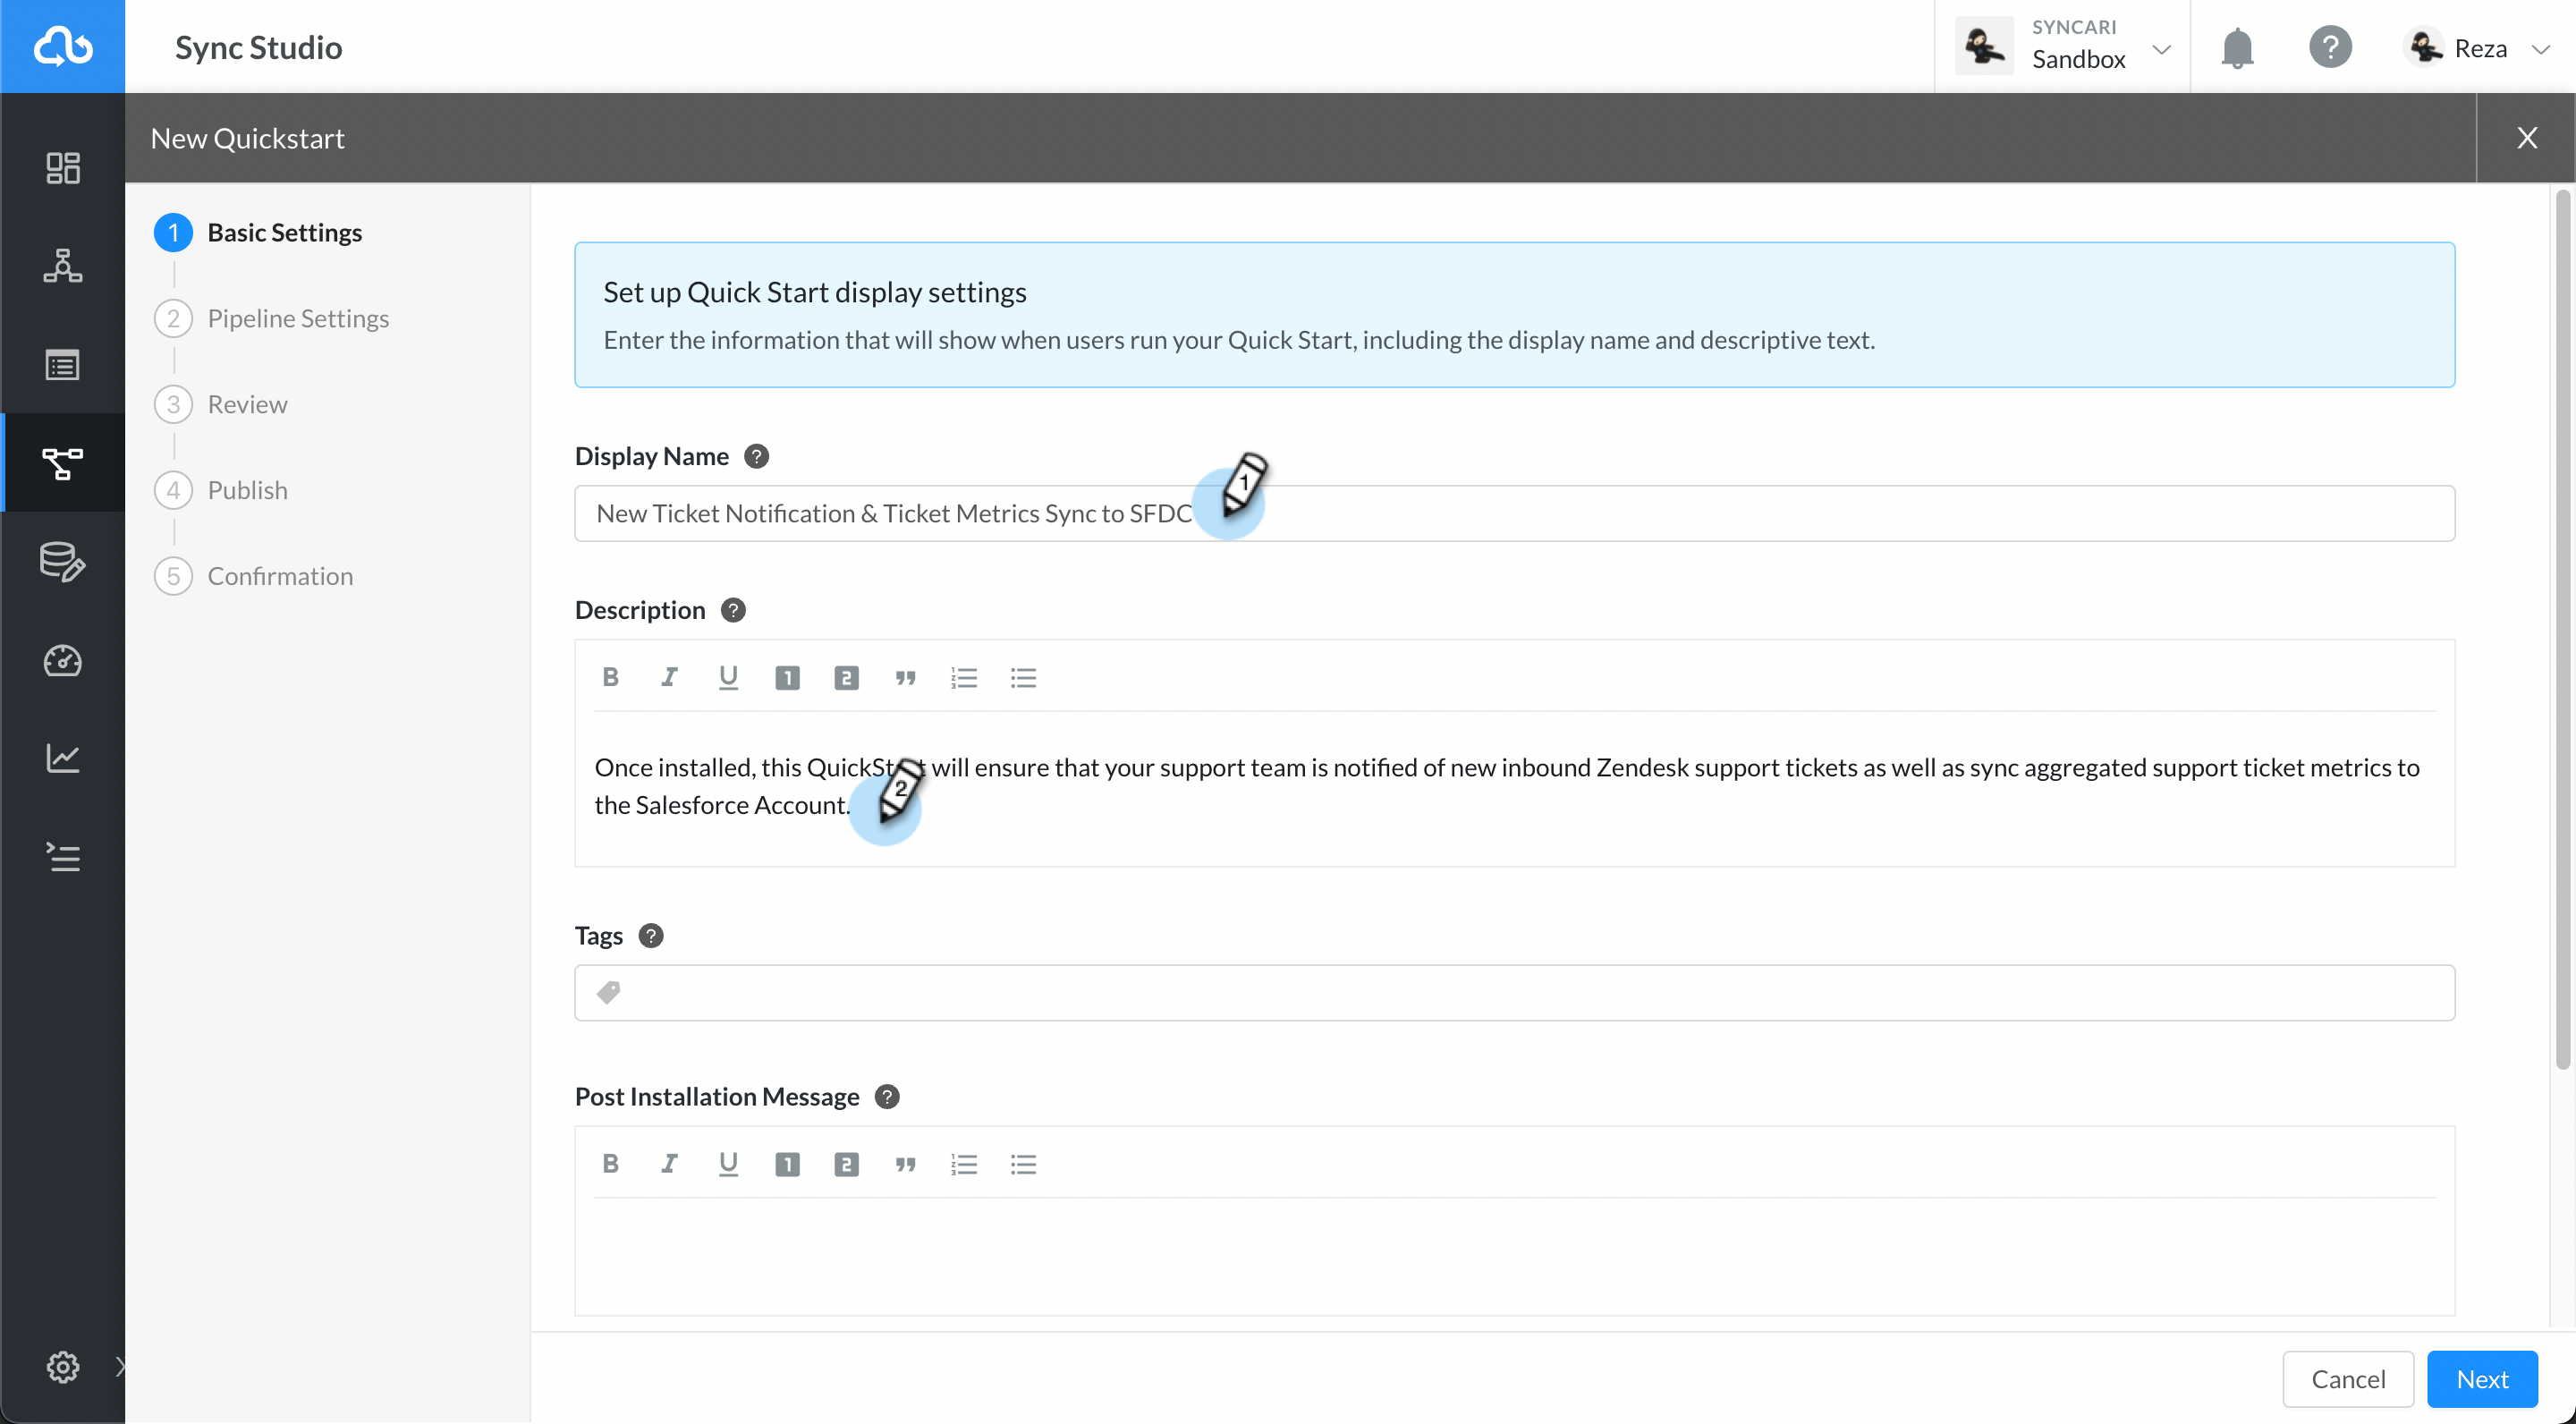This screenshot has width=2576, height=1424.
Task: Select the Connections hierarchy icon in the sidebar
Action: pyautogui.click(x=62, y=265)
